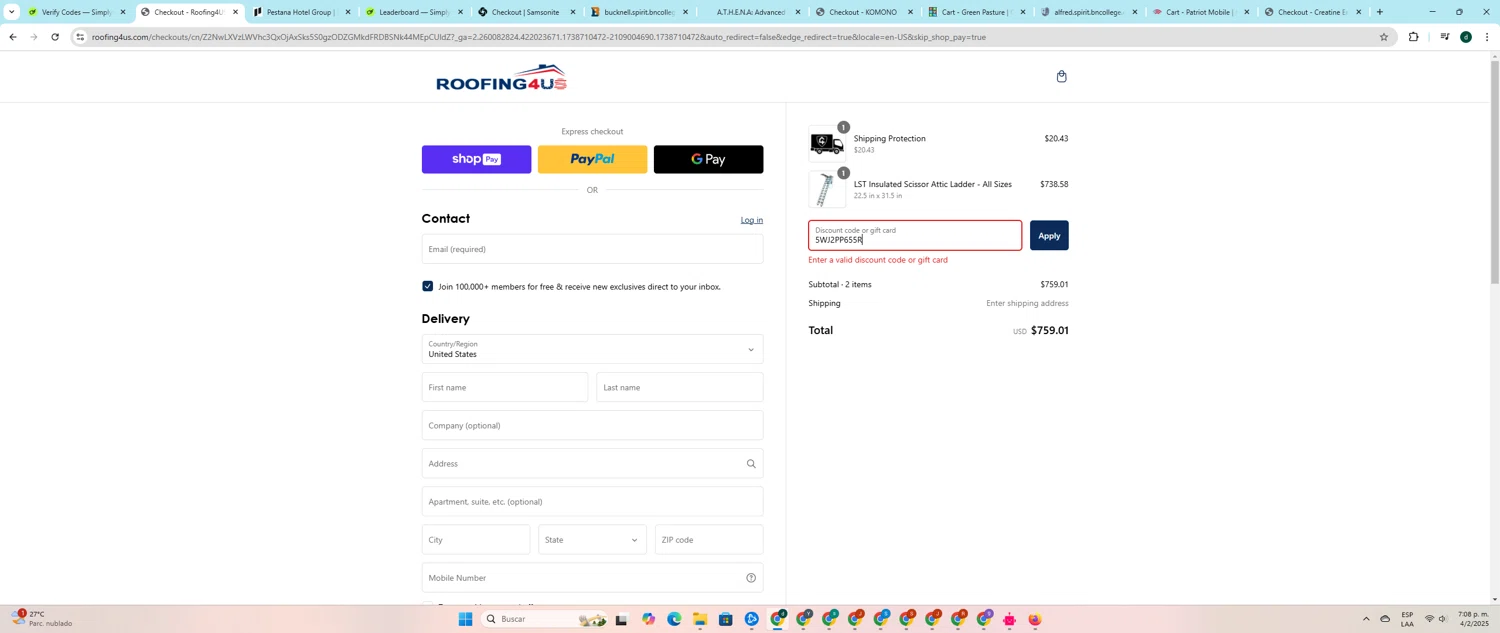Open the media control icon in toolbar
The image size is (1500, 633).
[1444, 37]
